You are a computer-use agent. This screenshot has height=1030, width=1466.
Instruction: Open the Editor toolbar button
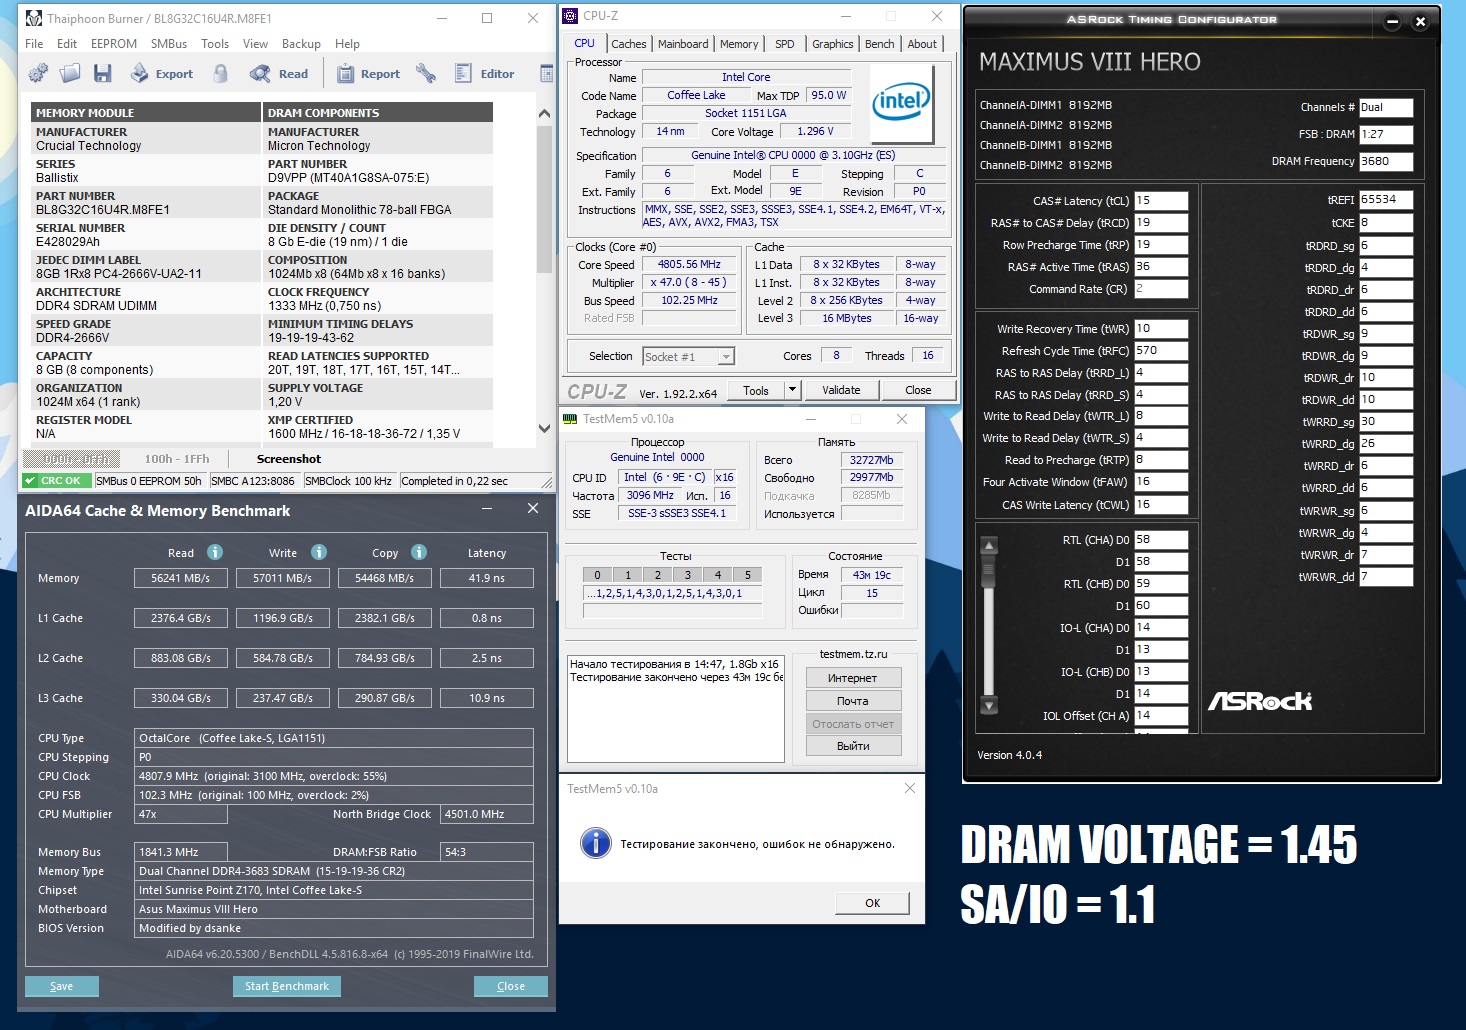485,73
